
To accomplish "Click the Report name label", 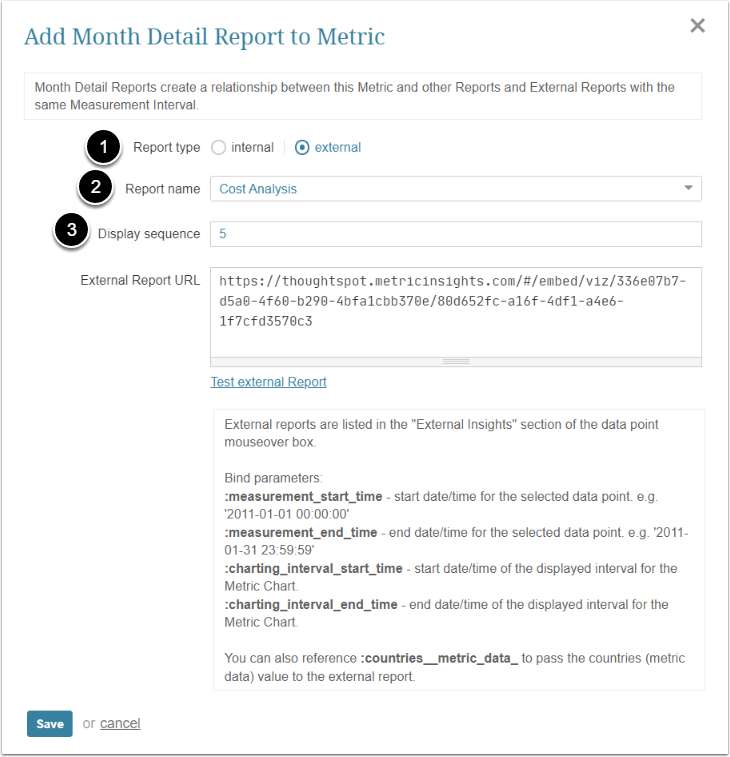I will (x=162, y=188).
